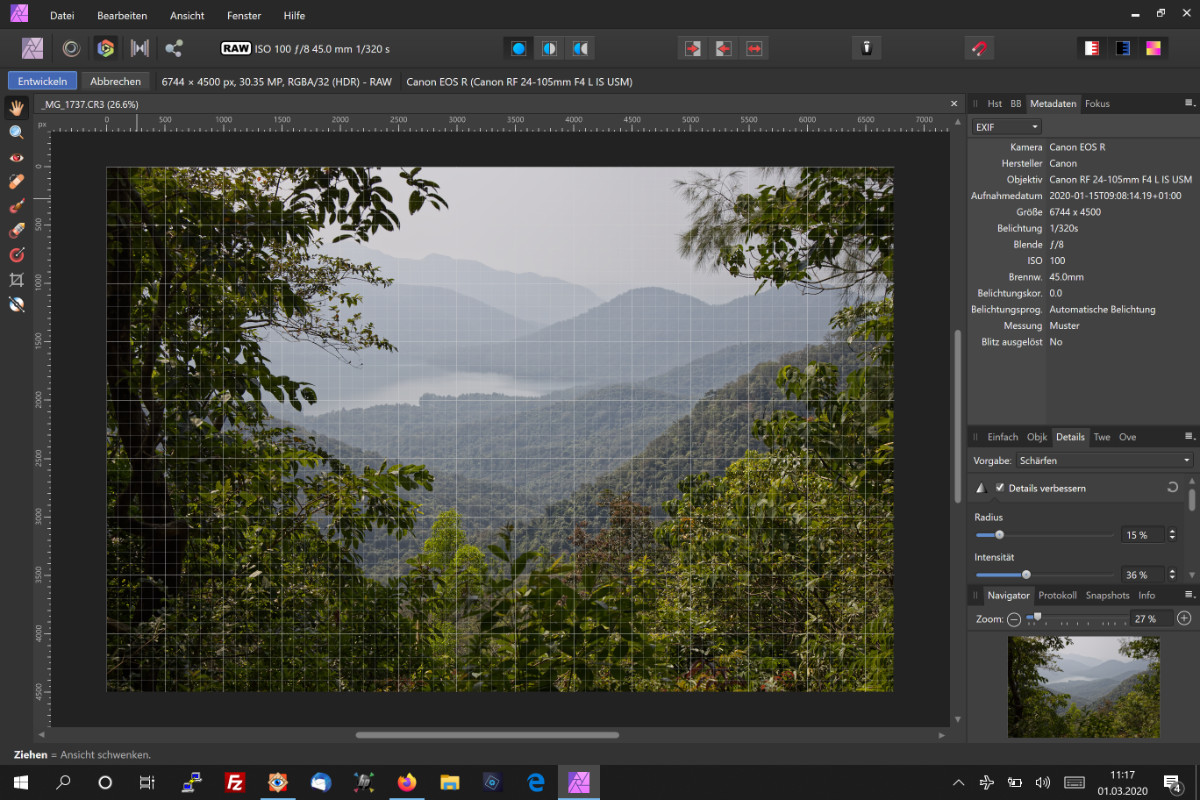Screen dimensions: 1200x800
Task: Collapse the Details verbessern section triangle
Action: (x=981, y=488)
